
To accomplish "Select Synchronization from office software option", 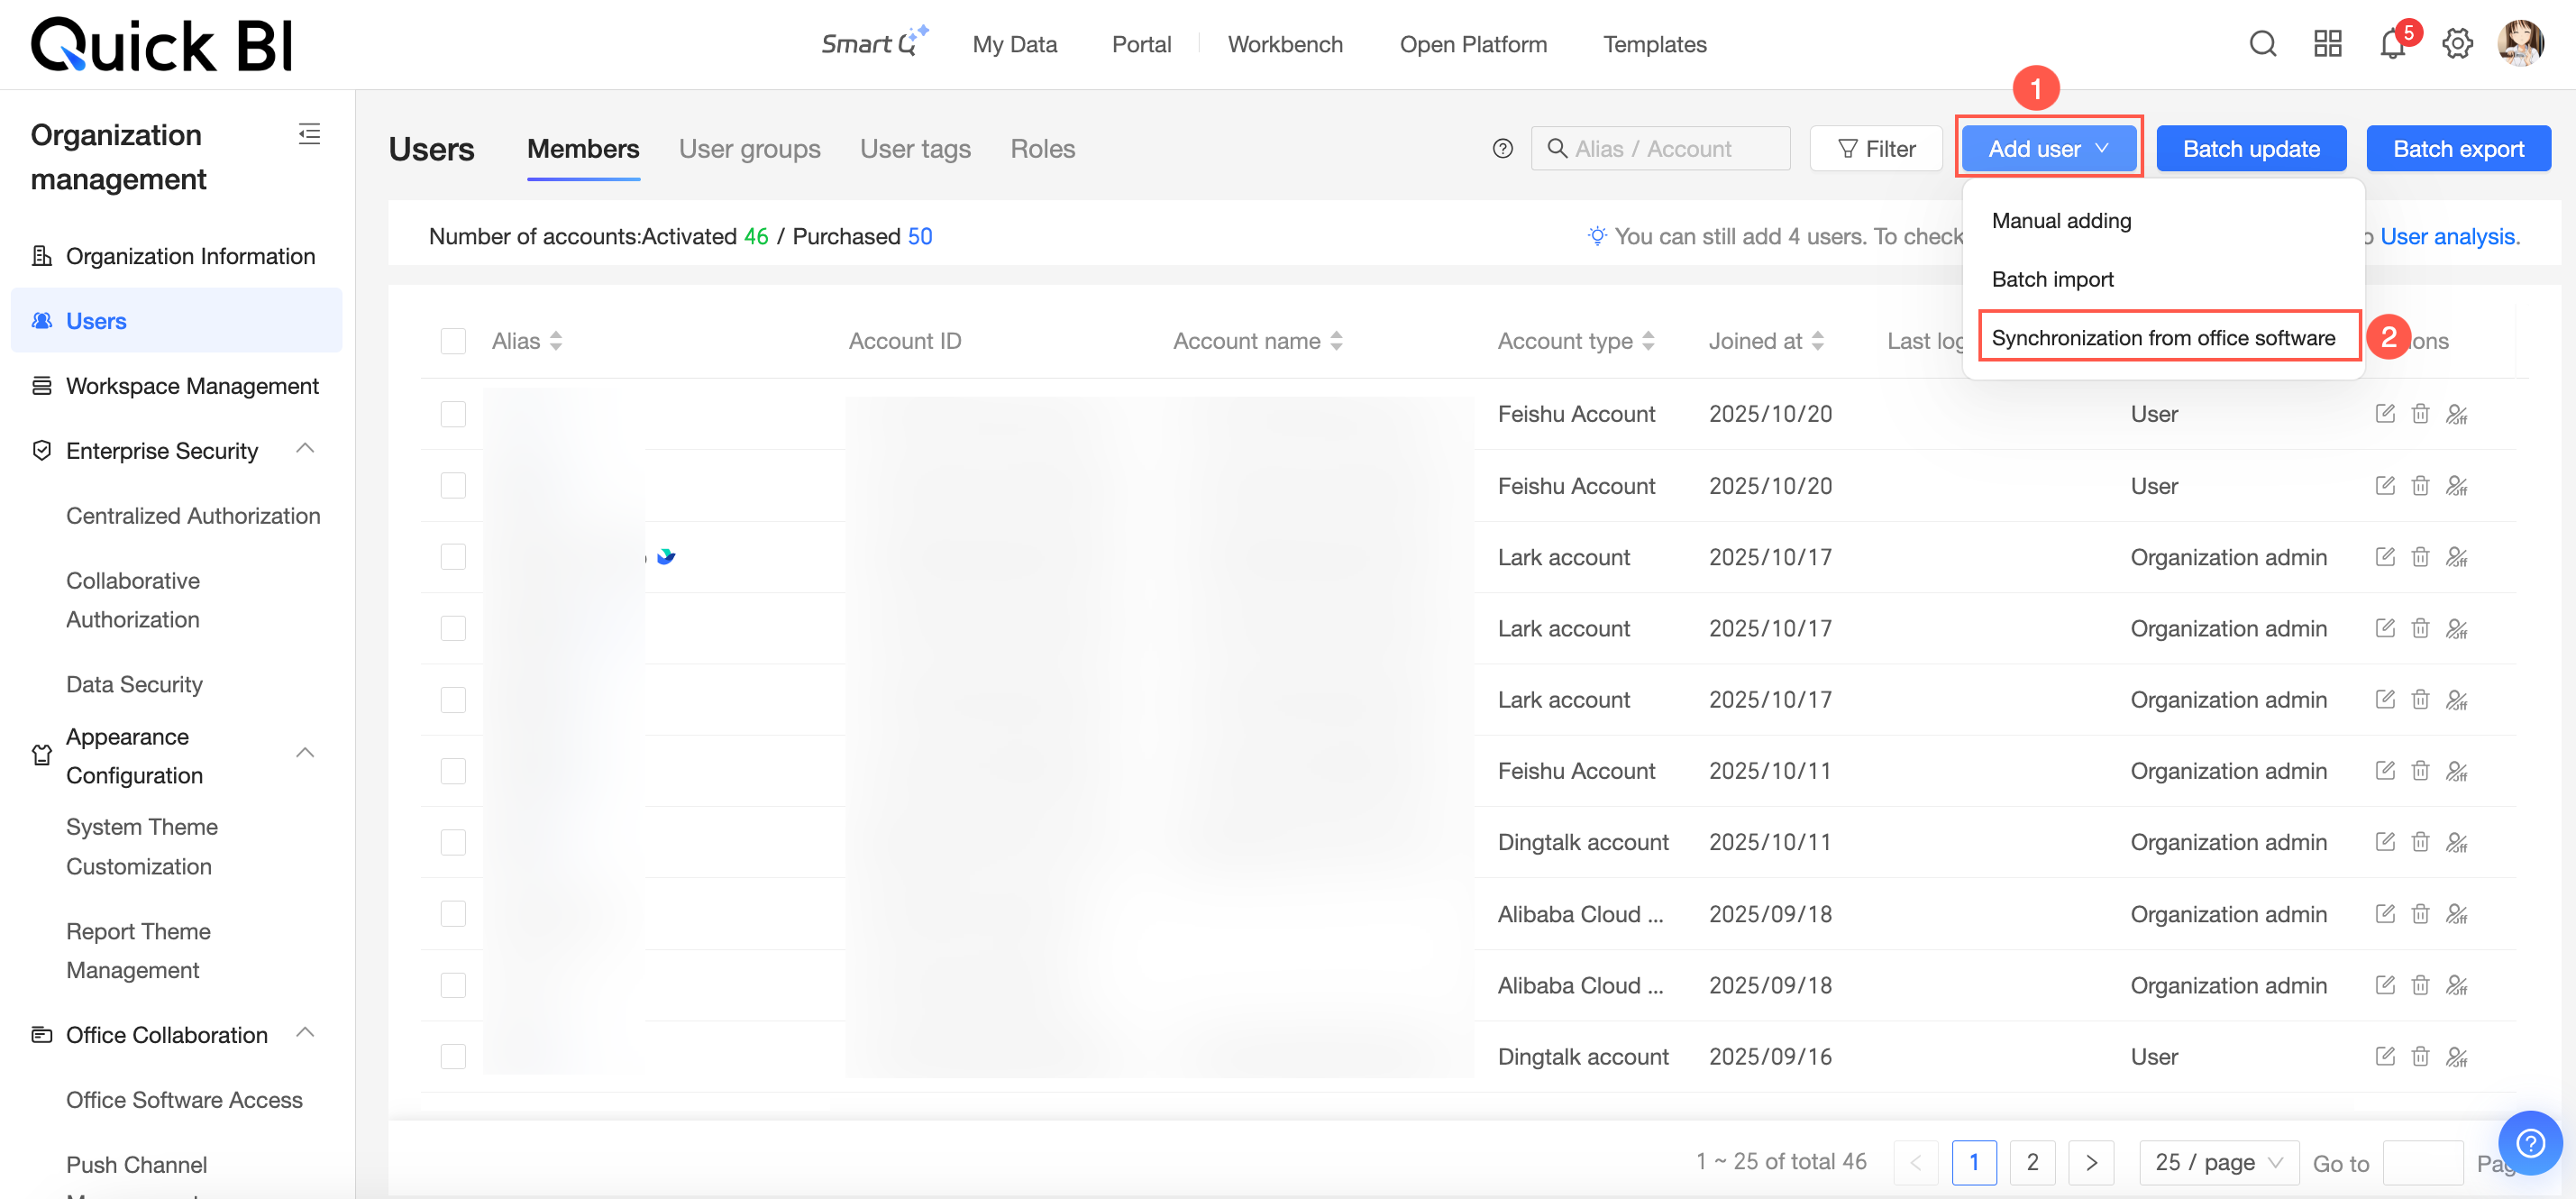I will click(2163, 338).
